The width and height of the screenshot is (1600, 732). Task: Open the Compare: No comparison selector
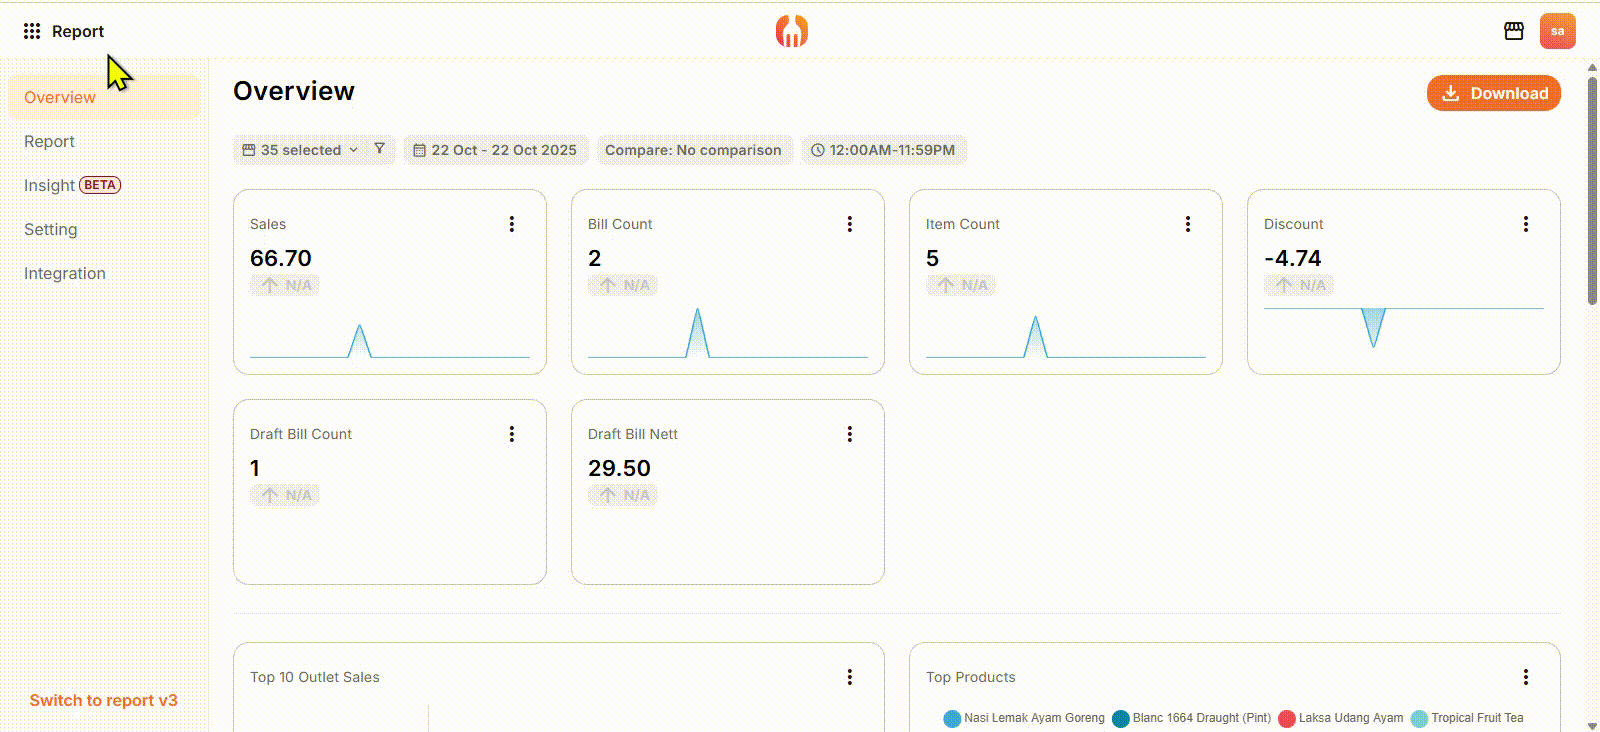click(x=693, y=150)
